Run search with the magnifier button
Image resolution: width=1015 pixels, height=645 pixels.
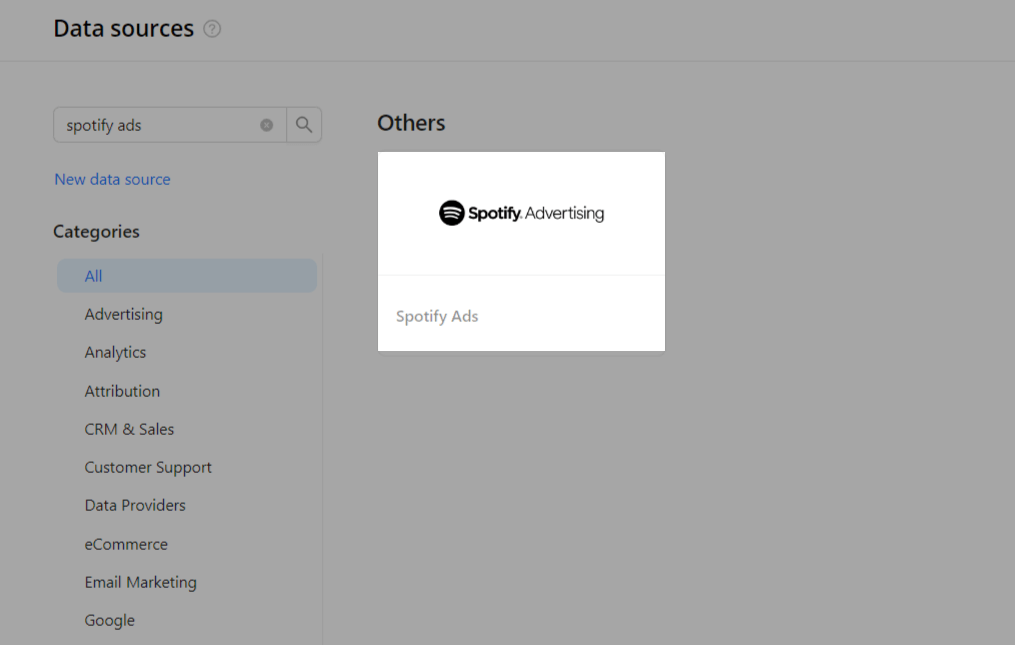tap(304, 125)
